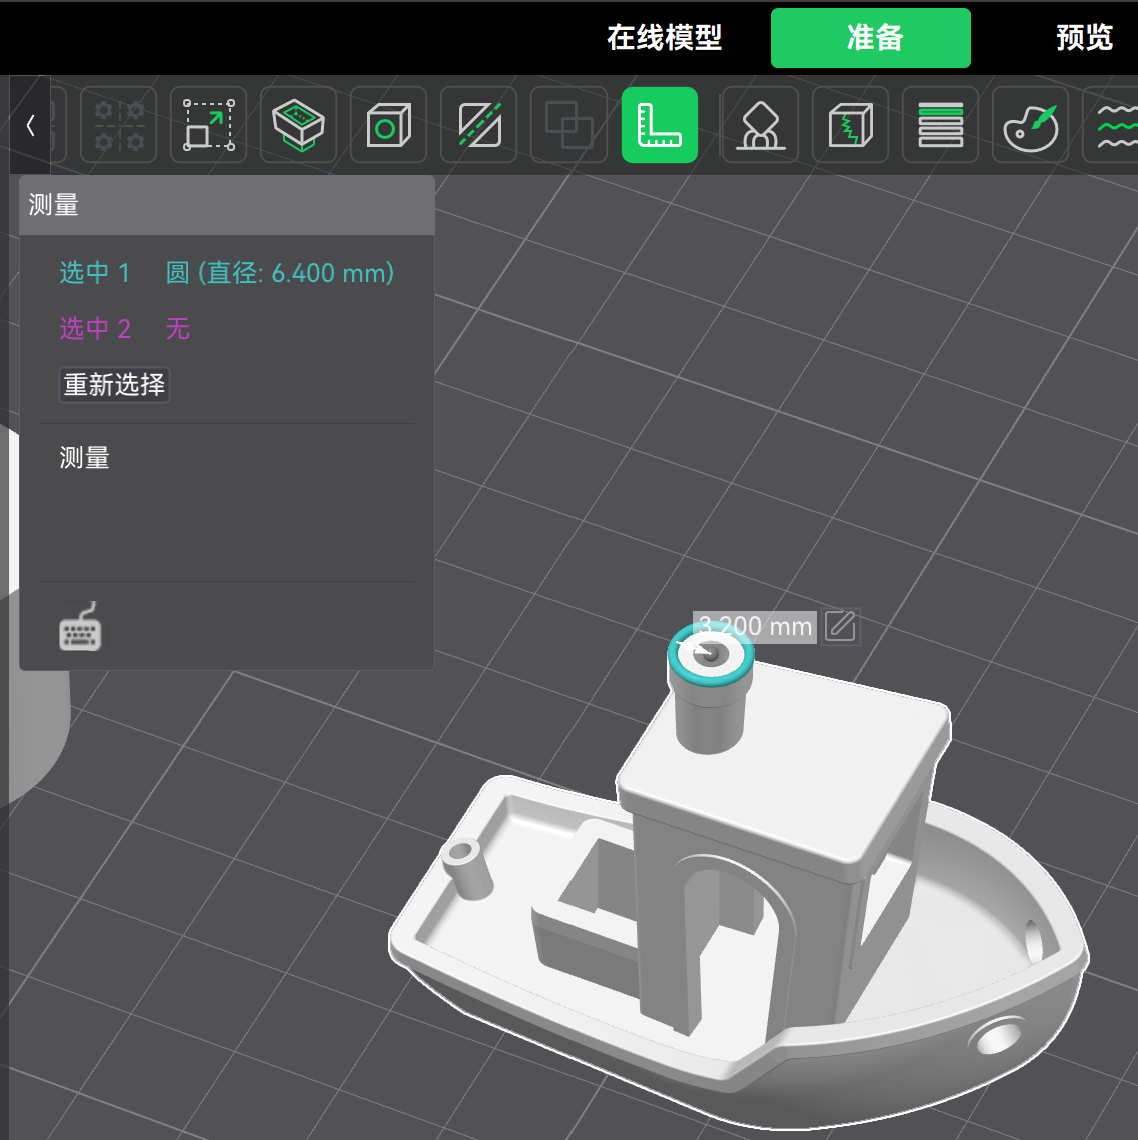Toggle the active Measure ruler tool
1138x1140 pixels.
pyautogui.click(x=660, y=125)
